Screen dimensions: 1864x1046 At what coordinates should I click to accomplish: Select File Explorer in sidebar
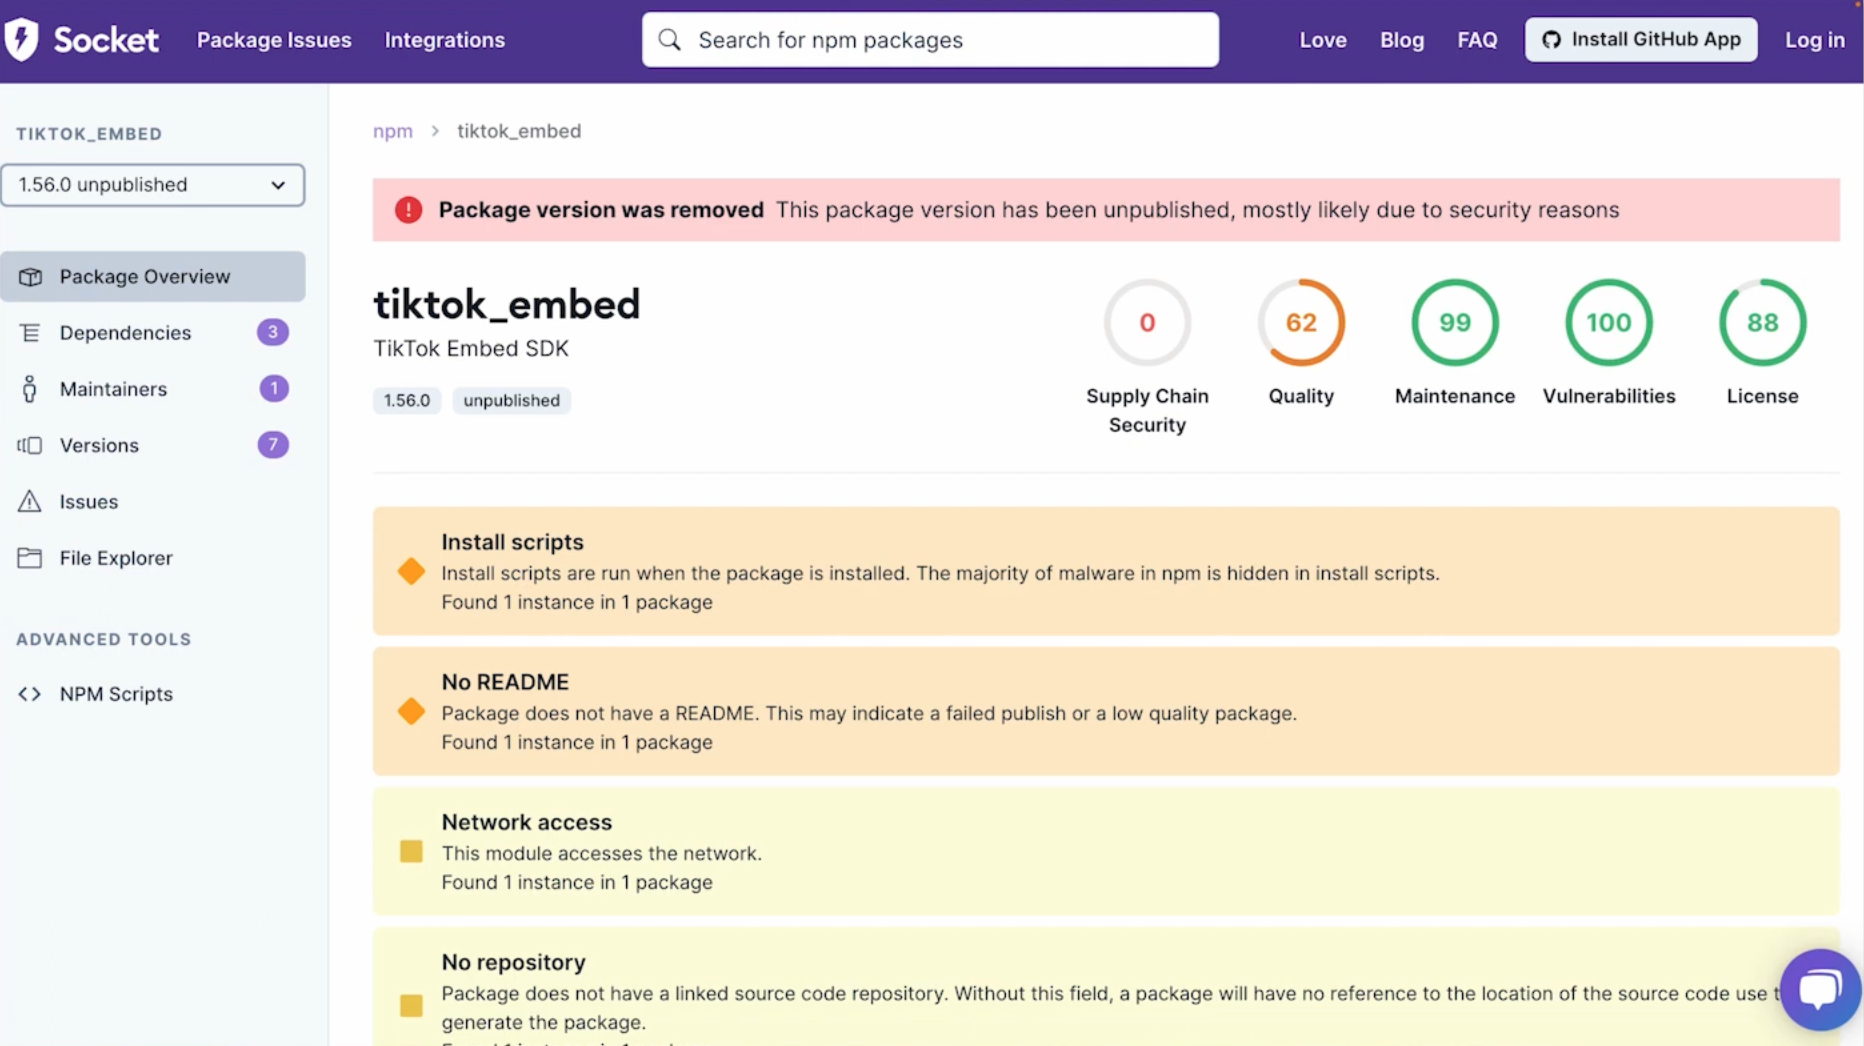(x=153, y=558)
